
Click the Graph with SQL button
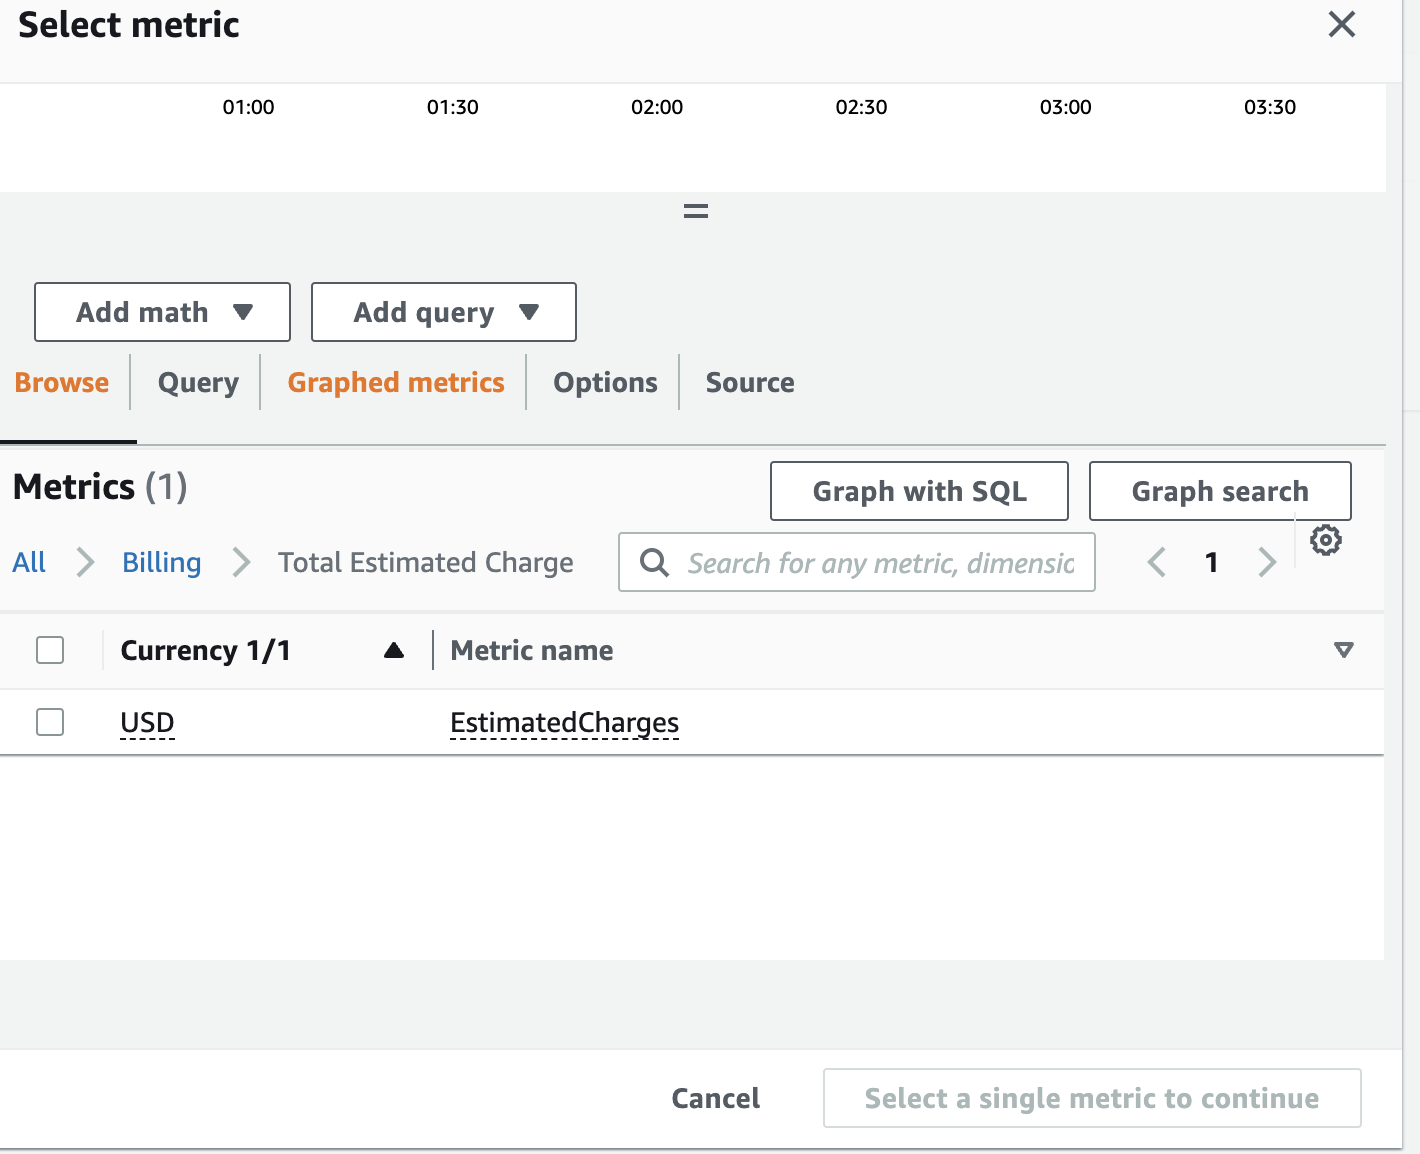(x=918, y=491)
